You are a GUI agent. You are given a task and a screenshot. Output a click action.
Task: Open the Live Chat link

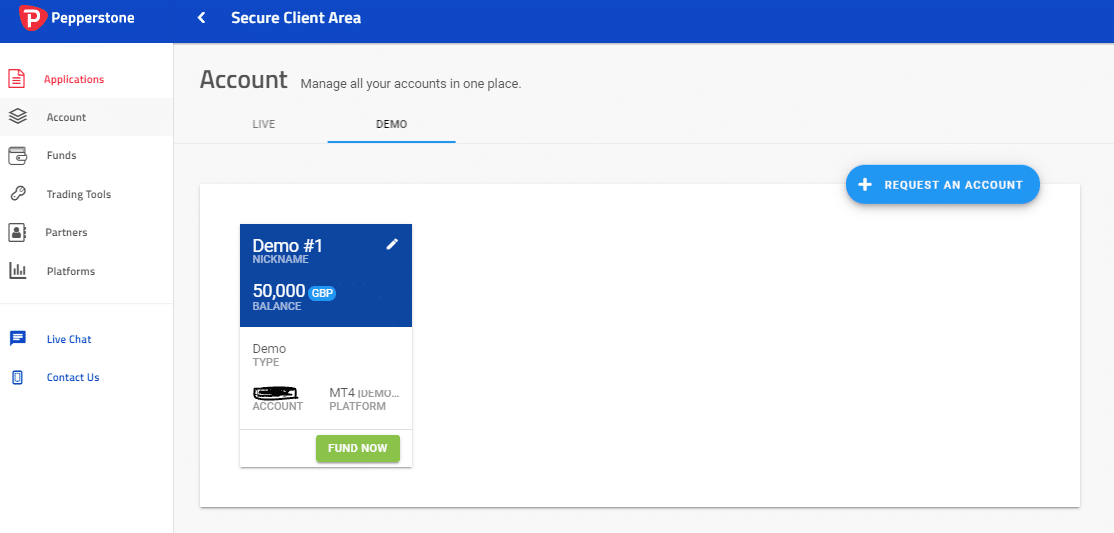69,339
